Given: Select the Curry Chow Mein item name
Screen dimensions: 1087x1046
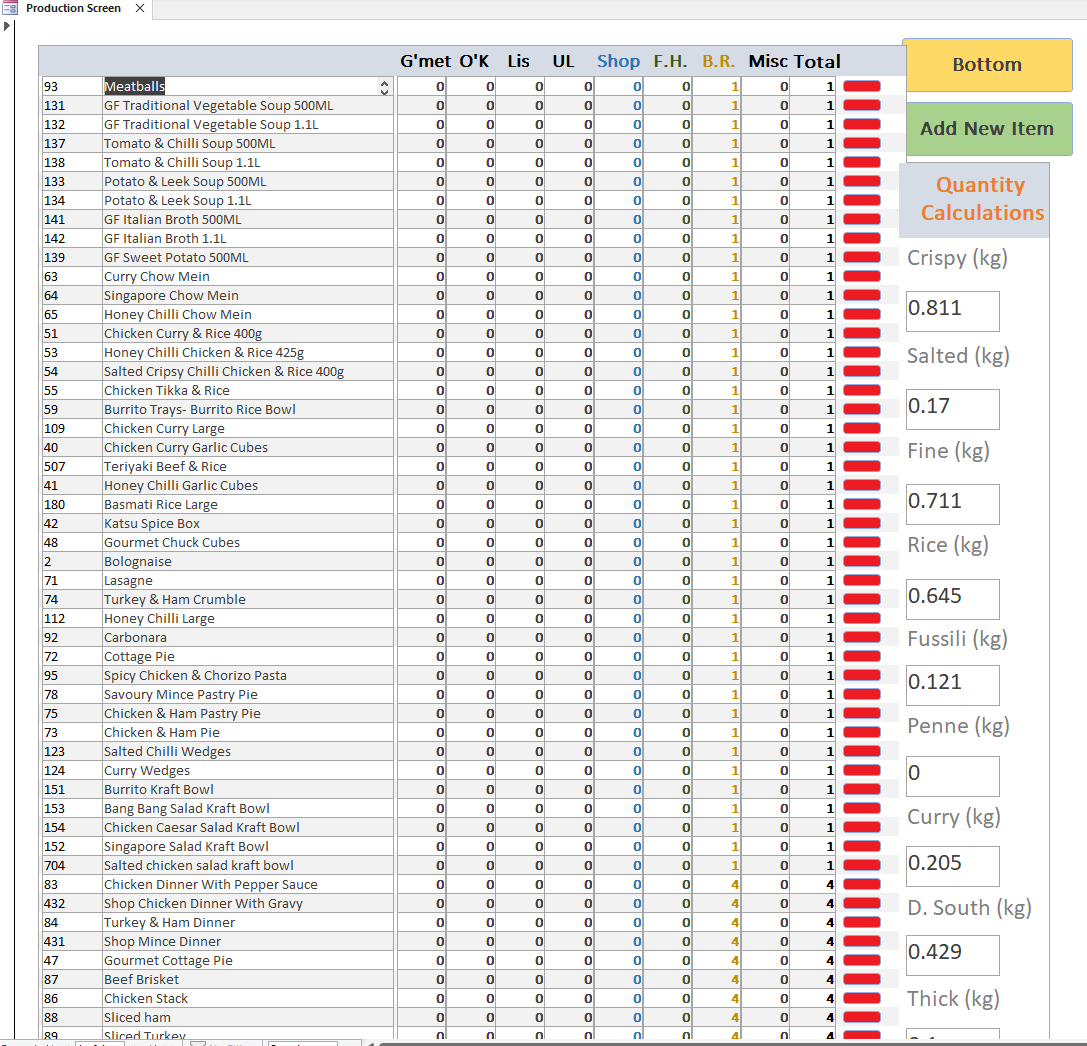Looking at the screenshot, I should (247, 277).
